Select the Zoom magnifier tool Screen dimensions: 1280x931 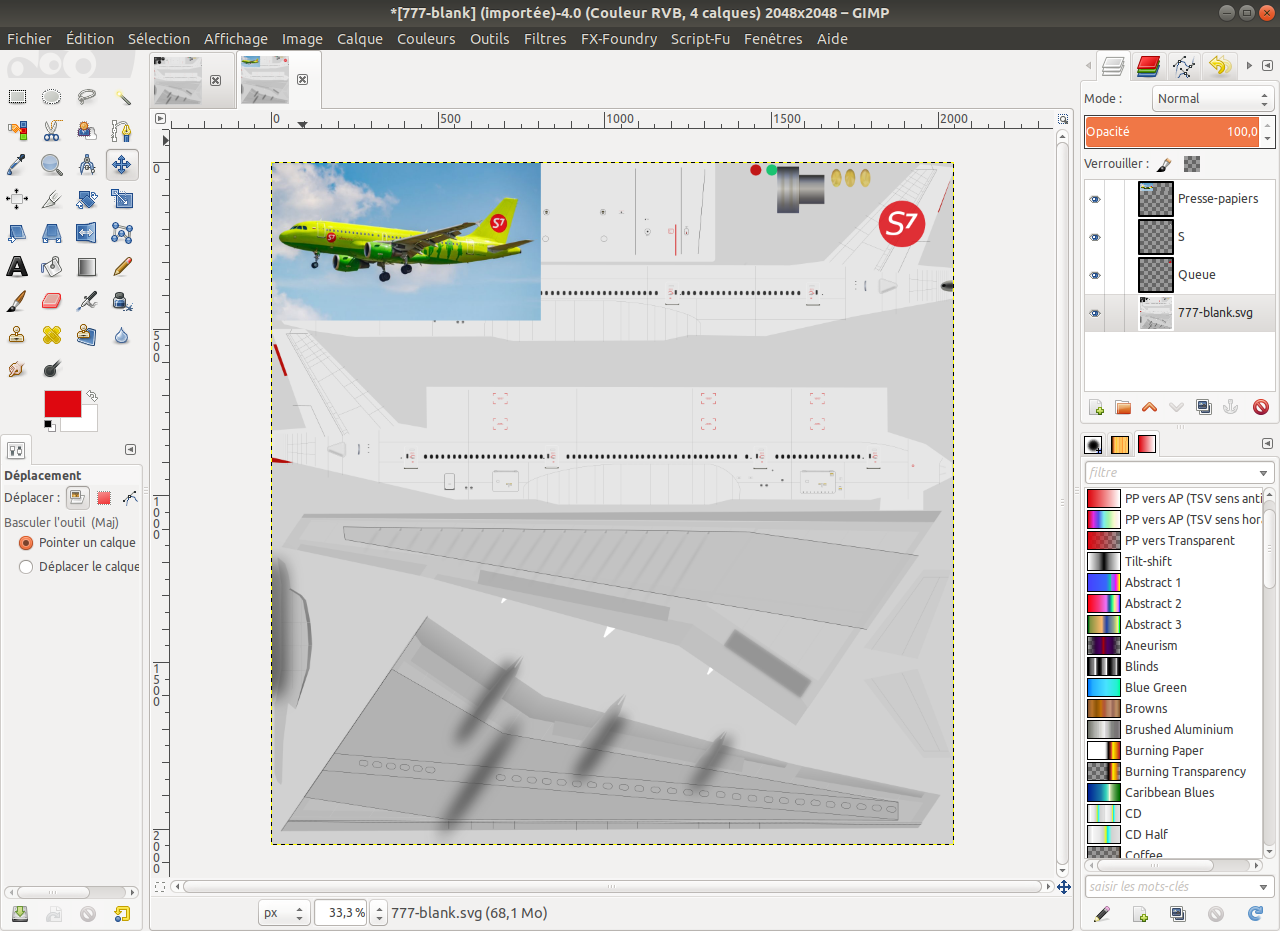52,165
